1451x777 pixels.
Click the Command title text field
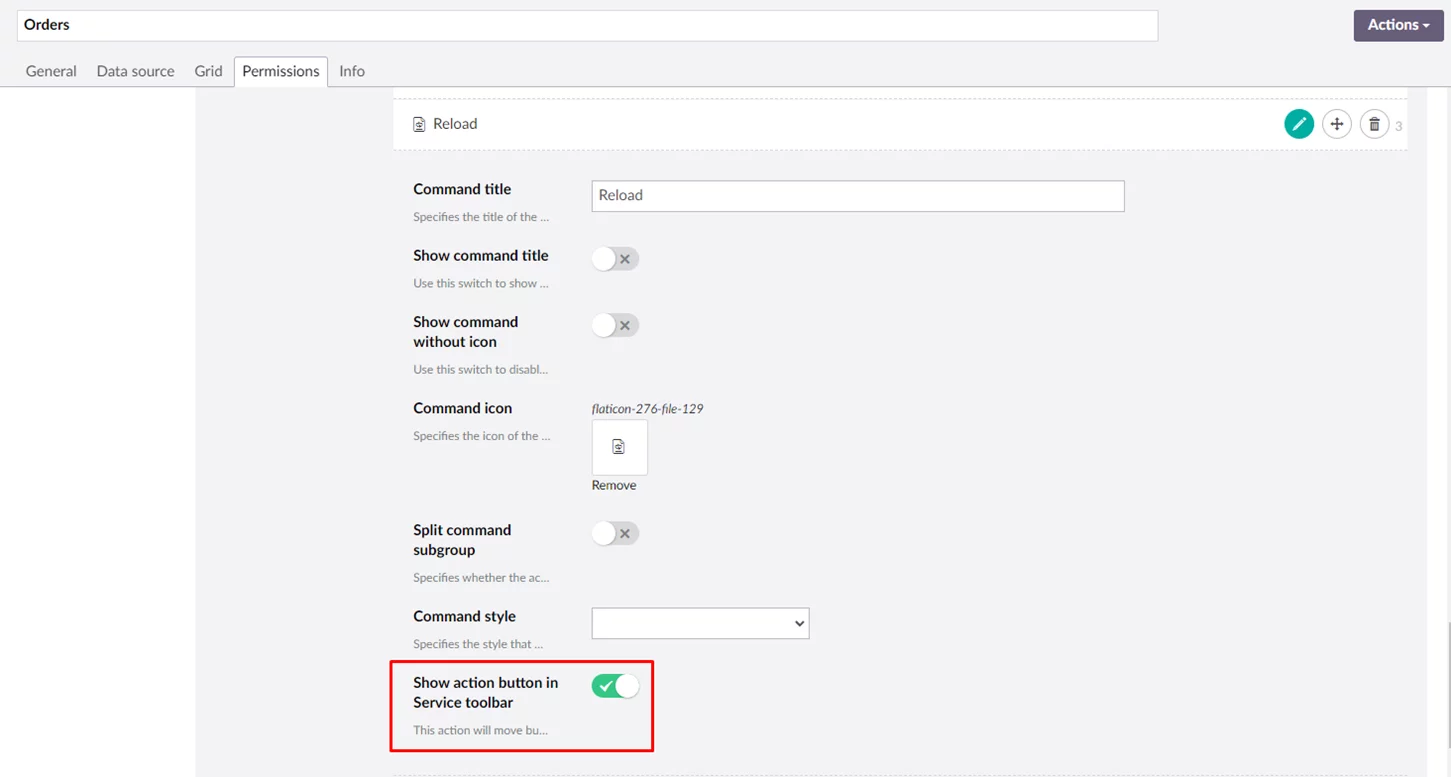coord(857,196)
